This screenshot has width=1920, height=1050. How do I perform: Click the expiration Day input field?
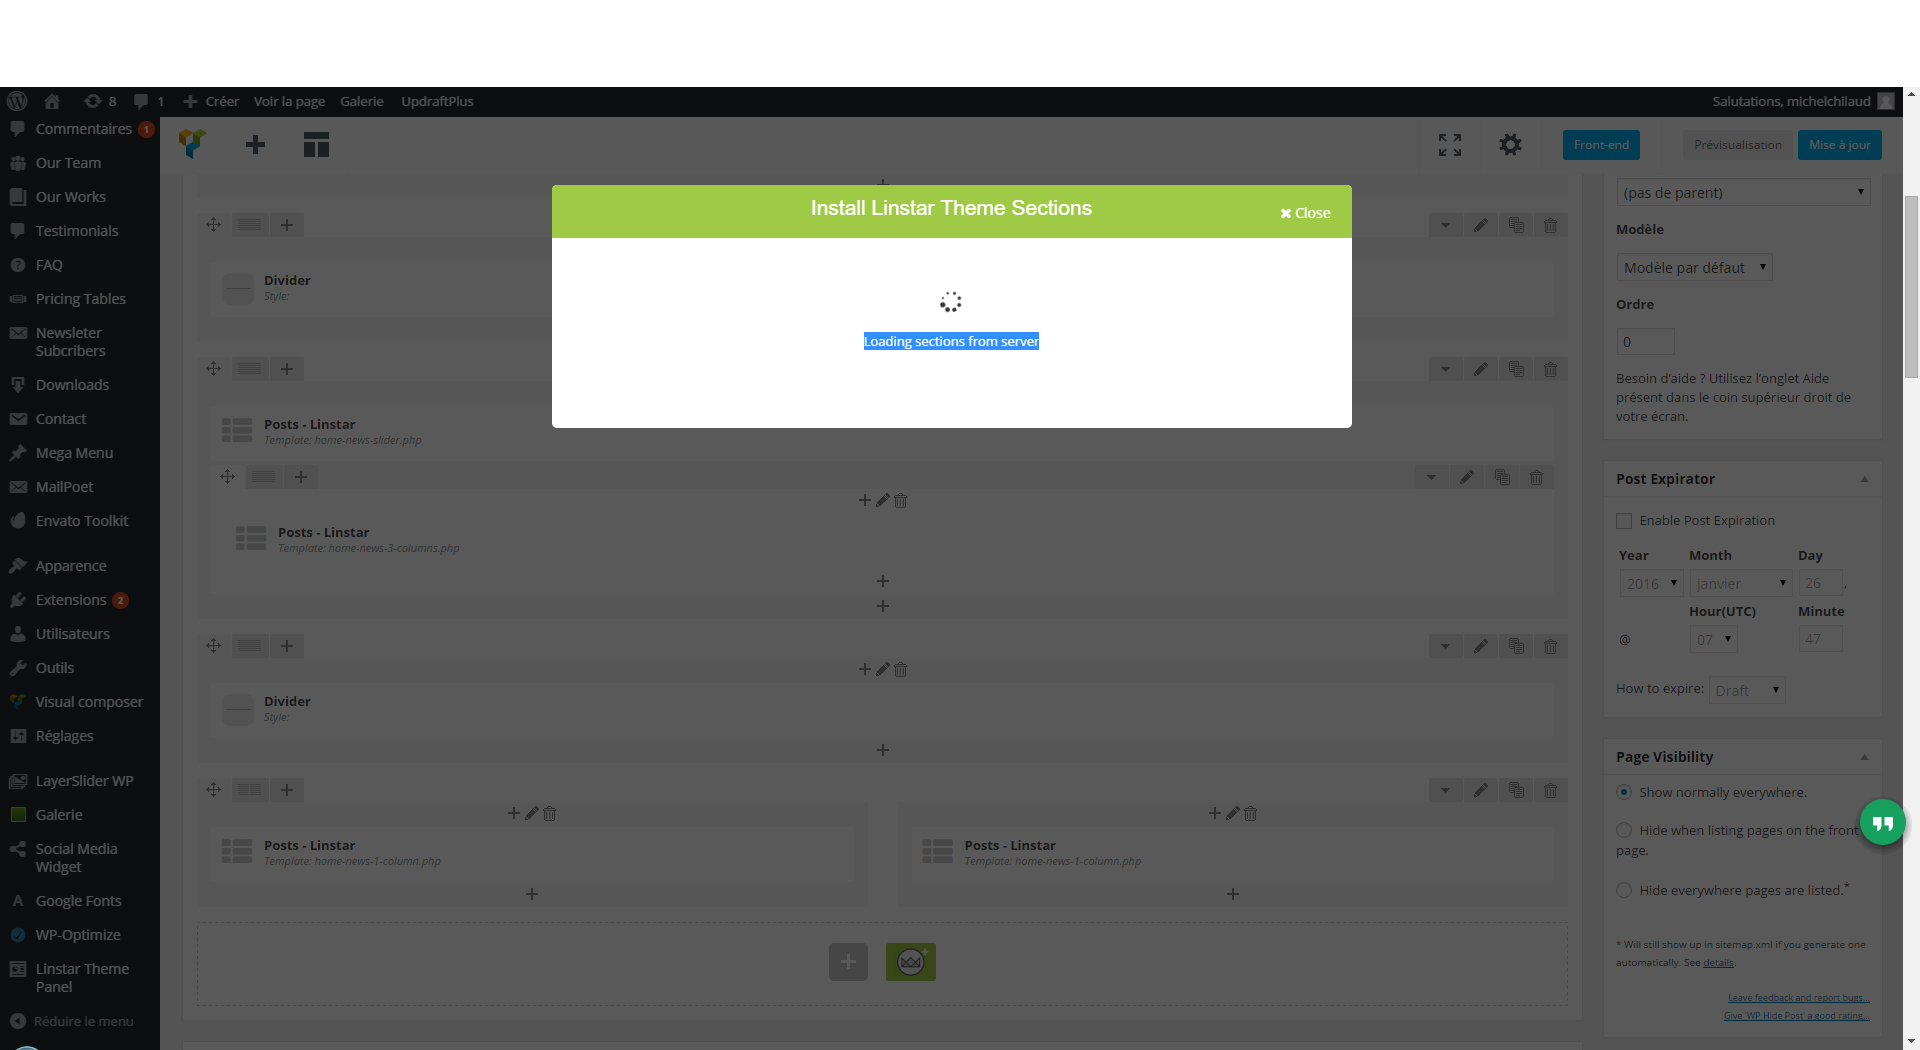(1821, 583)
